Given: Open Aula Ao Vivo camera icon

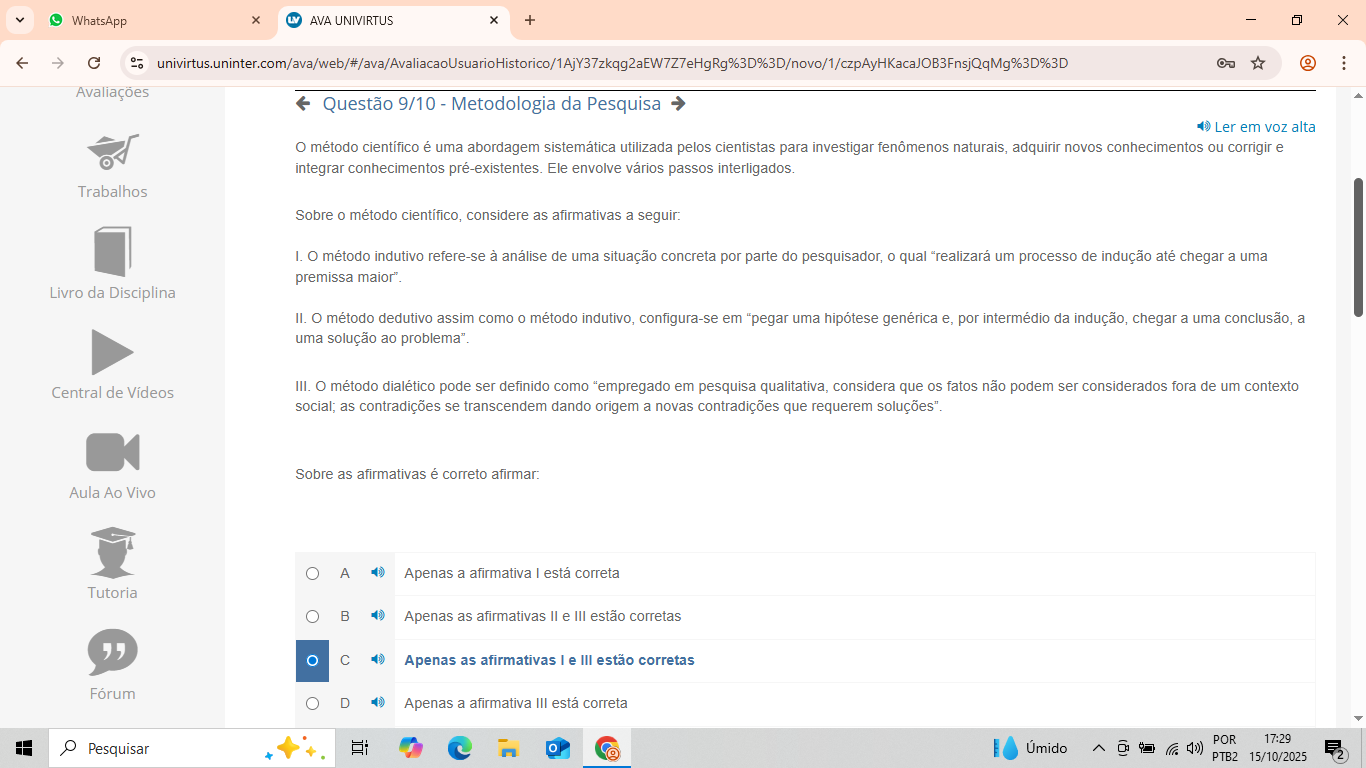Looking at the screenshot, I should coord(113,452).
